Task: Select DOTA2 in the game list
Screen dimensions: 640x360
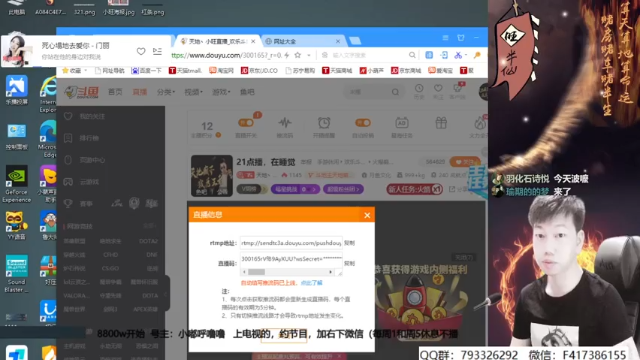Action: pyautogui.click(x=148, y=241)
